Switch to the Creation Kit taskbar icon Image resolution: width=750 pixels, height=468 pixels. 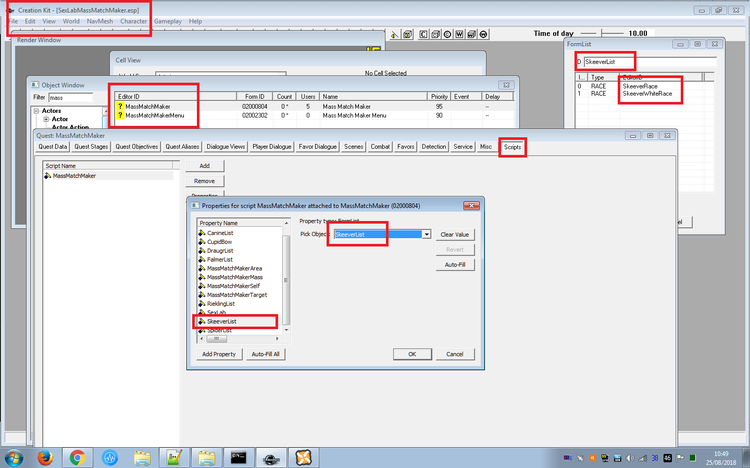tap(271, 457)
